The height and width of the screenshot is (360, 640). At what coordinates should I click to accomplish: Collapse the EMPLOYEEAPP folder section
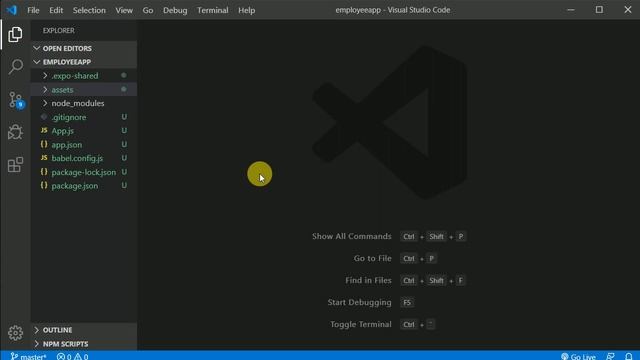click(x=37, y=62)
